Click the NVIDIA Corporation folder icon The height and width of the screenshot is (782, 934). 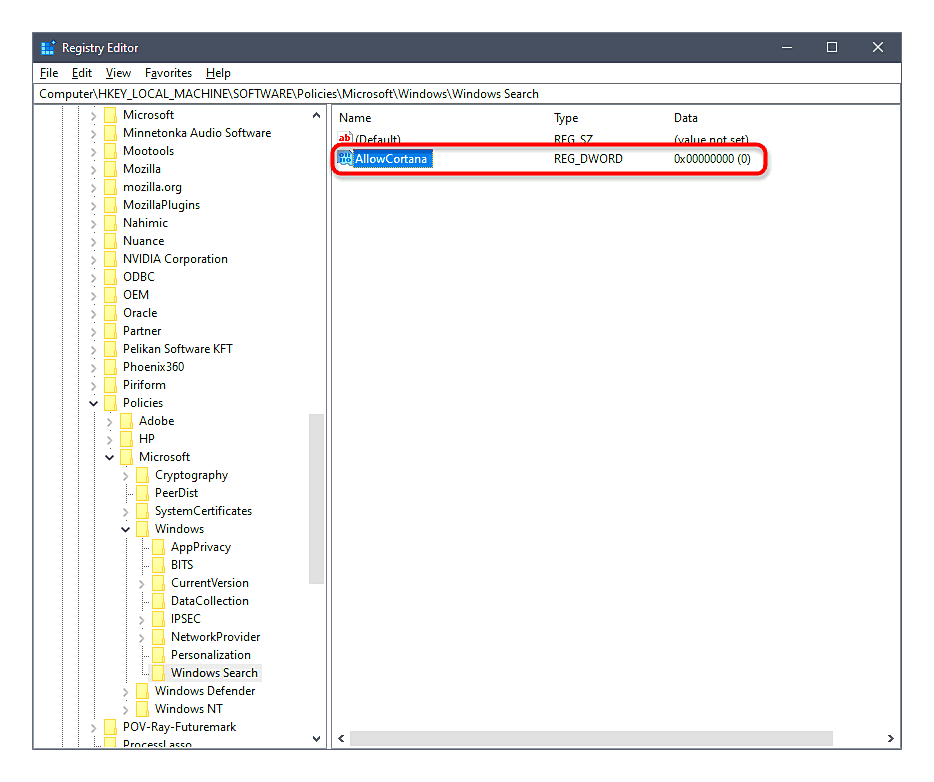110,259
